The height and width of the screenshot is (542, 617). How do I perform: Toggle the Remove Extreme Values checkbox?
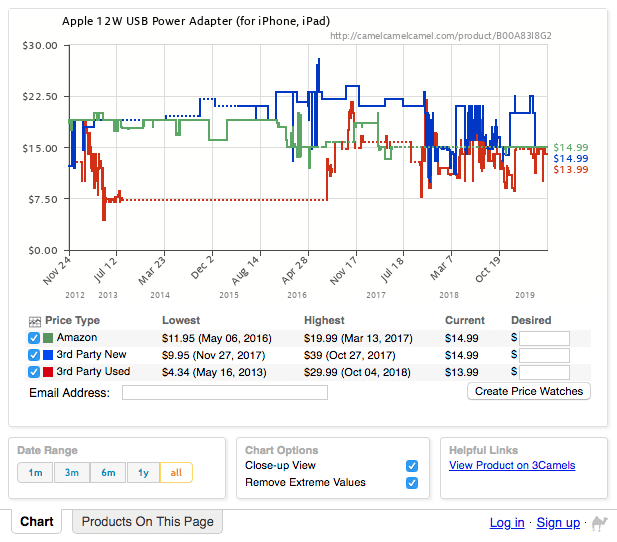pyautogui.click(x=412, y=483)
